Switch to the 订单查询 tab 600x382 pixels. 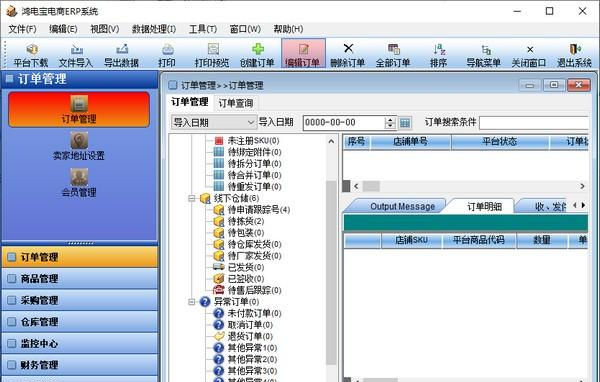click(x=236, y=103)
